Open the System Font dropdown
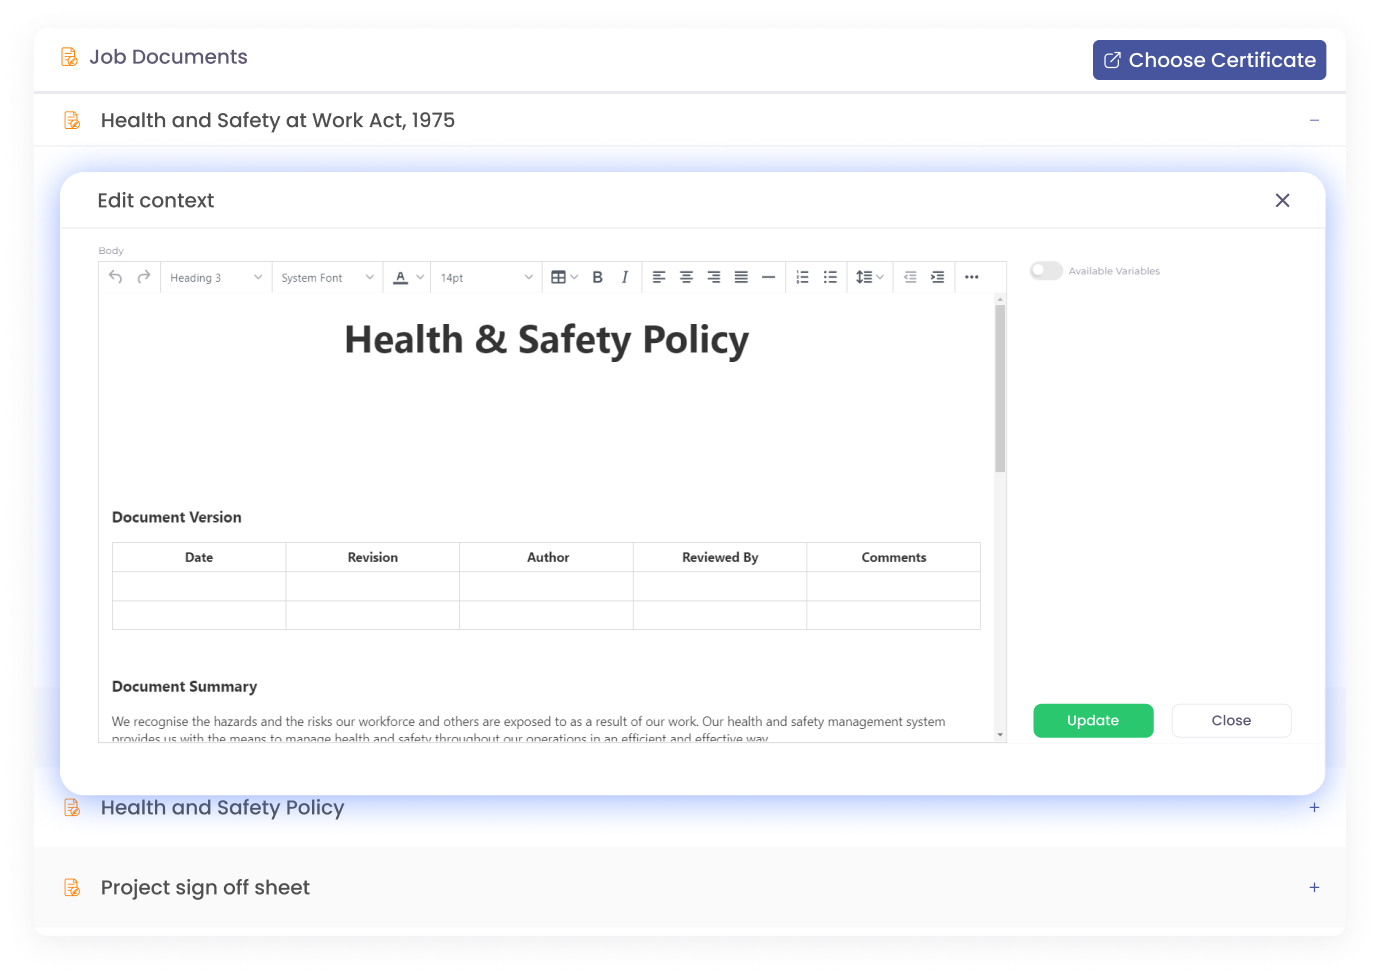Image resolution: width=1380 pixels, height=977 pixels. pyautogui.click(x=327, y=278)
